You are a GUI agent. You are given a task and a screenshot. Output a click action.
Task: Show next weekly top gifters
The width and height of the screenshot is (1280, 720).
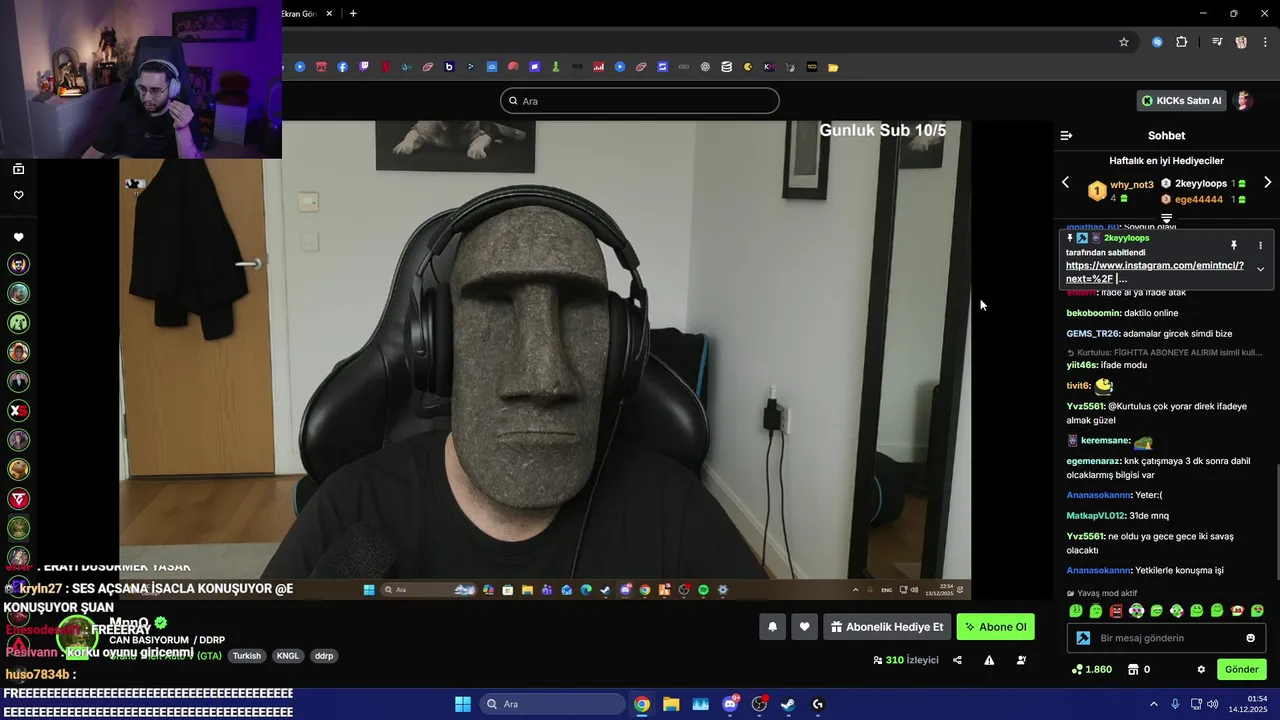coord(1267,182)
